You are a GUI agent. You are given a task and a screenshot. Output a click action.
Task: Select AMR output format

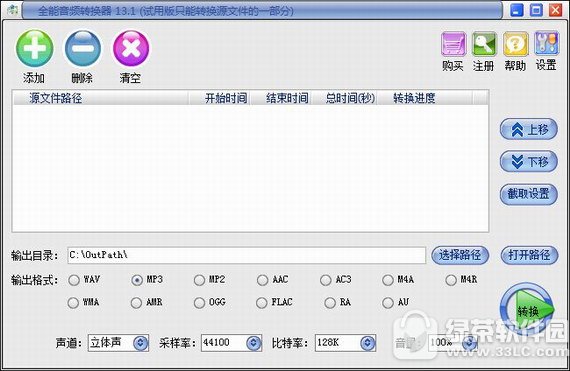[x=136, y=303]
